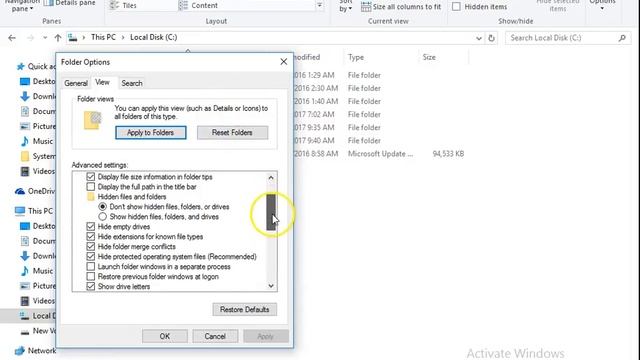The image size is (640, 360).
Task: Click scroll down arrow in Advanced settings
Action: pyautogui.click(x=271, y=286)
